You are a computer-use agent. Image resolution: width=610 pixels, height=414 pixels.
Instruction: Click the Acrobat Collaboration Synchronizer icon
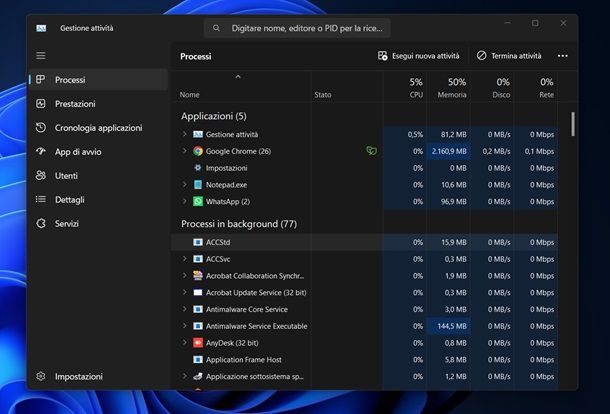coord(198,275)
